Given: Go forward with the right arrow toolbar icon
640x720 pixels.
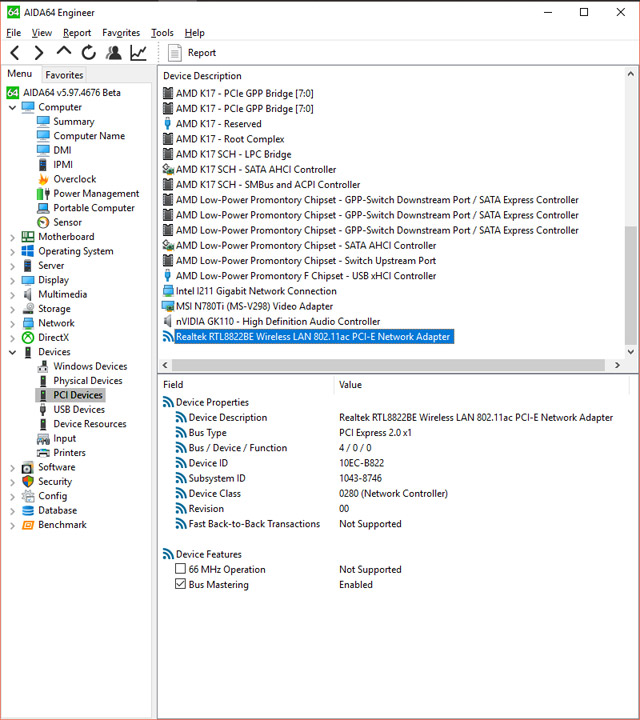Looking at the screenshot, I should click(x=39, y=53).
